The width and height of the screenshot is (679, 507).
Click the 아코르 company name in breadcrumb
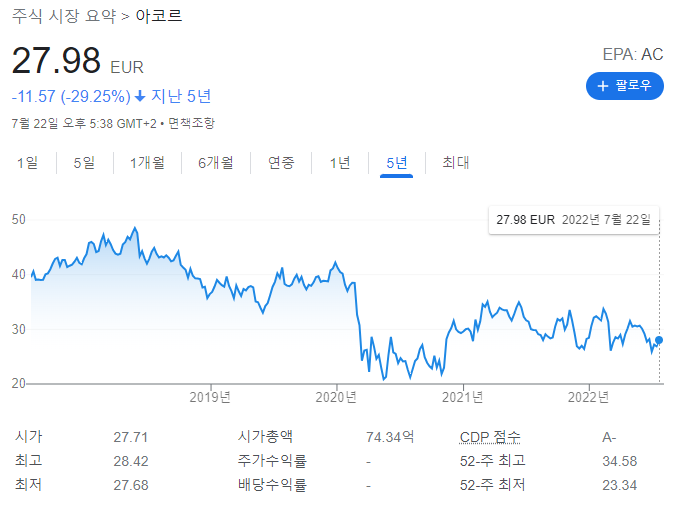pyautogui.click(x=159, y=16)
